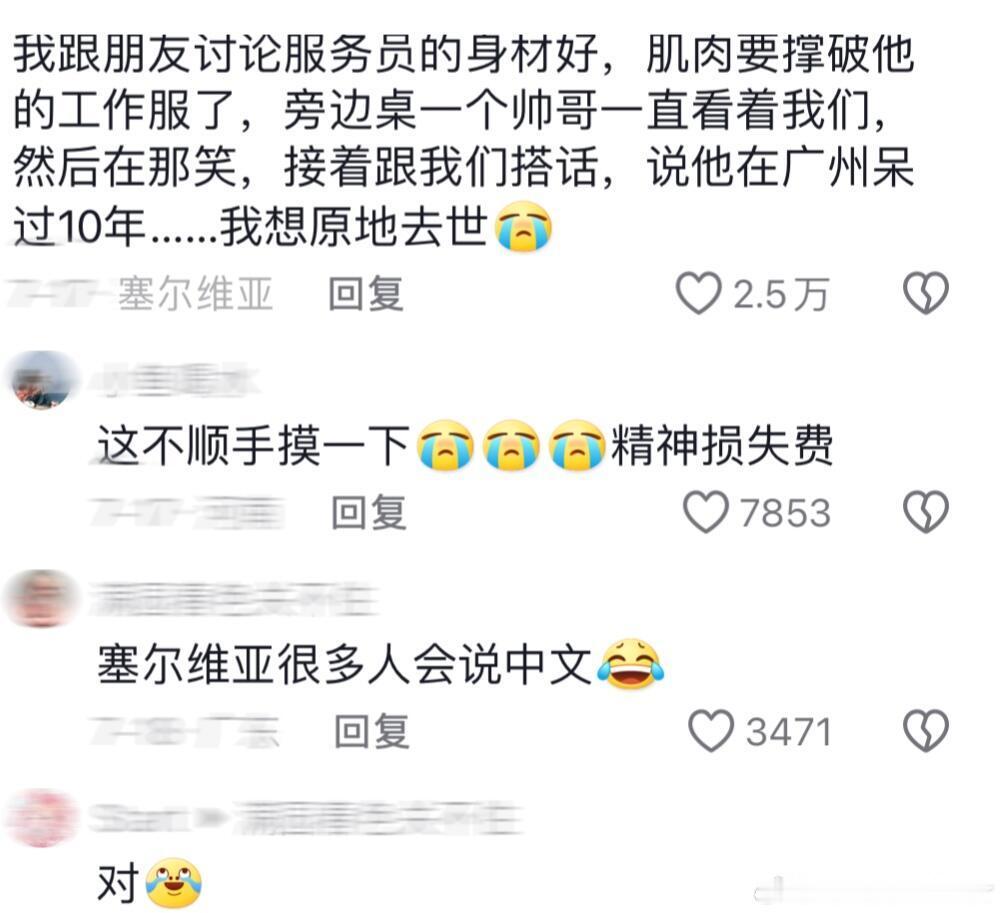
Task: Open blurred username above 这不顺手摸一下
Action: [x=176, y=381]
